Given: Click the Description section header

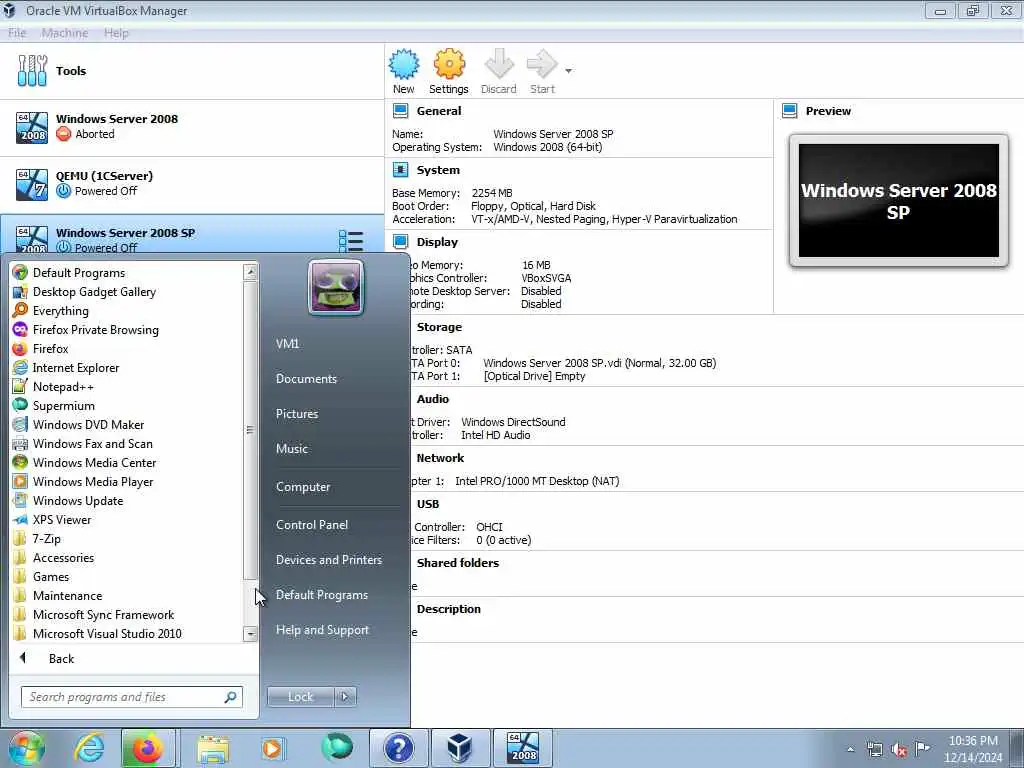Looking at the screenshot, I should [x=449, y=609].
